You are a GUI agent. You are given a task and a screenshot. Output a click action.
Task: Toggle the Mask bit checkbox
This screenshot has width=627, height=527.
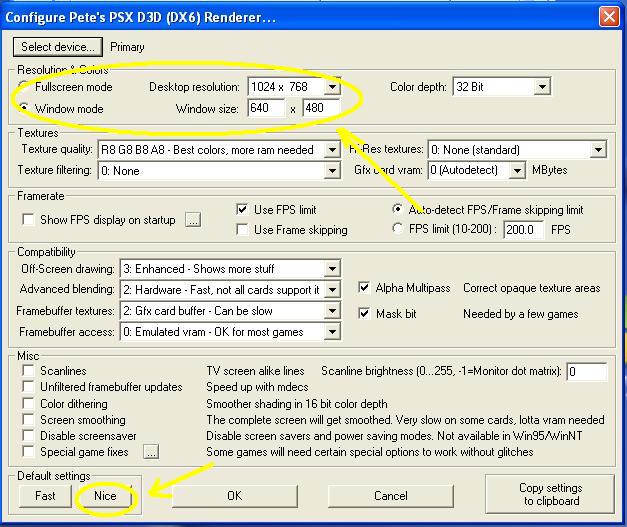click(364, 313)
